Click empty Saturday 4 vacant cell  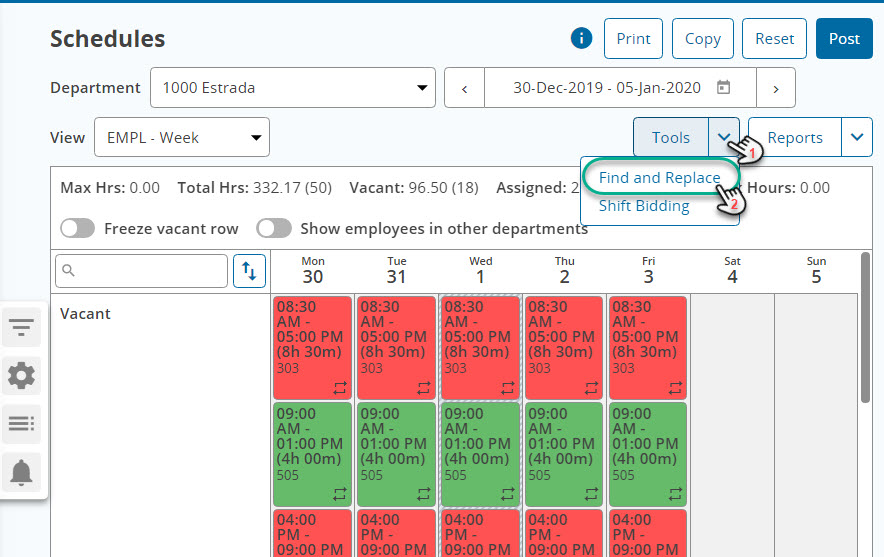click(x=732, y=426)
